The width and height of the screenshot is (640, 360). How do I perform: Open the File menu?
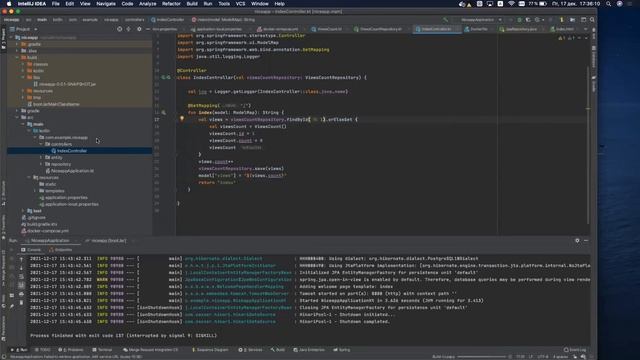pyautogui.click(x=56, y=4)
